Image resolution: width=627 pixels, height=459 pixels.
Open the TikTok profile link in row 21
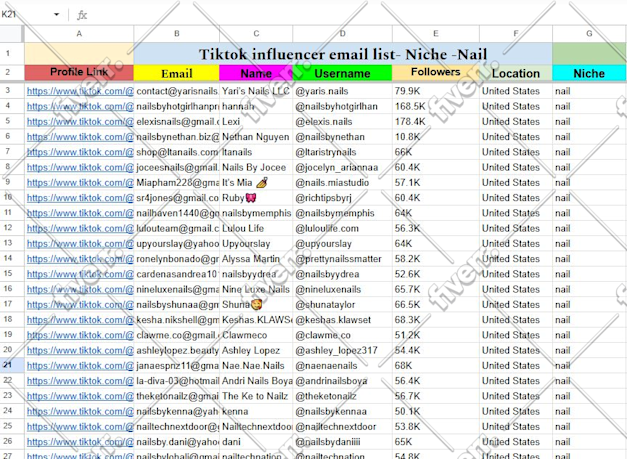[x=80, y=366]
